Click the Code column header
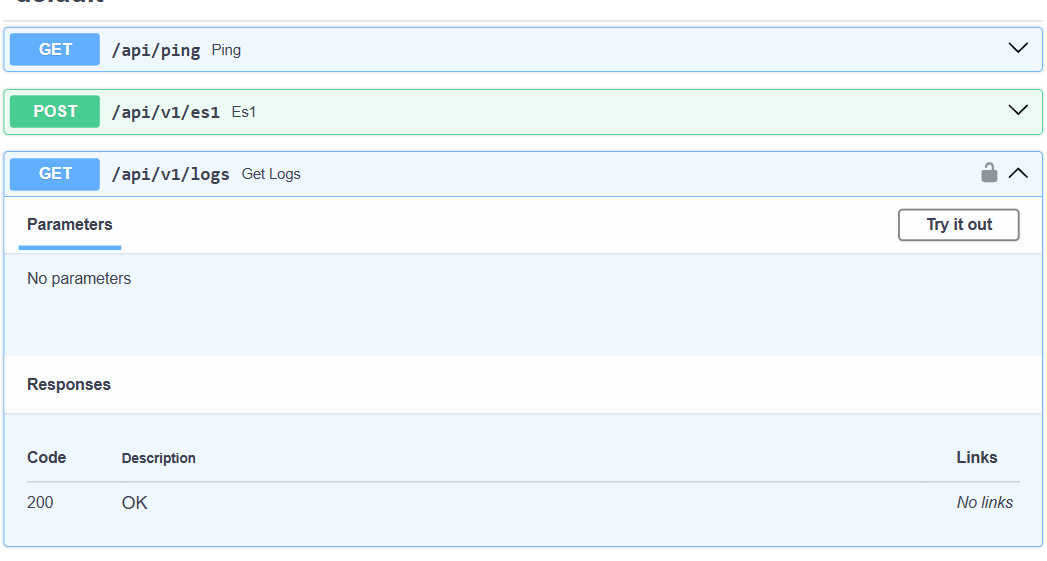1047x561 pixels. pyautogui.click(x=46, y=457)
